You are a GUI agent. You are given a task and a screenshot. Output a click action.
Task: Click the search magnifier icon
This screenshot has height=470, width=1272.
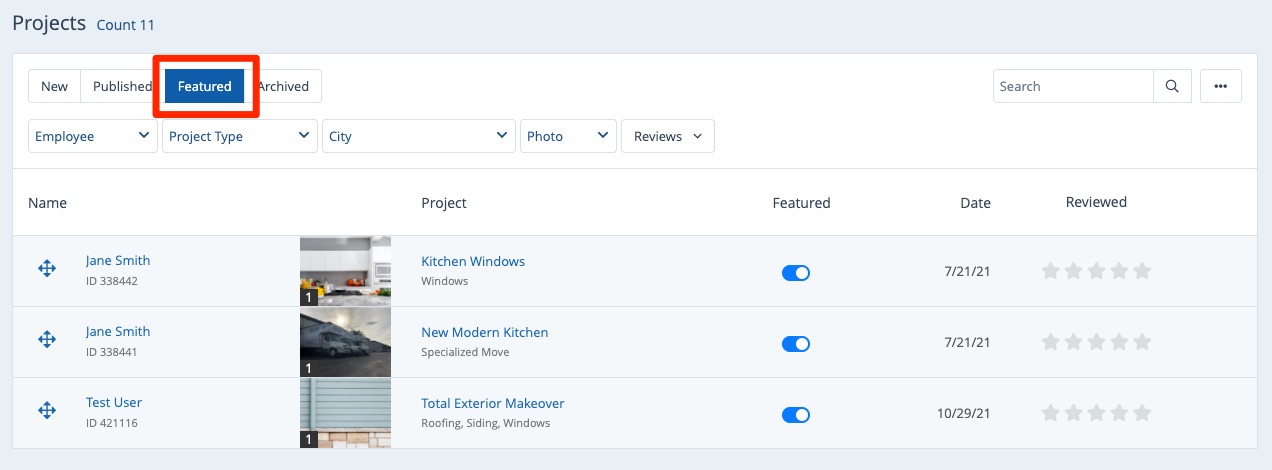tap(1172, 86)
